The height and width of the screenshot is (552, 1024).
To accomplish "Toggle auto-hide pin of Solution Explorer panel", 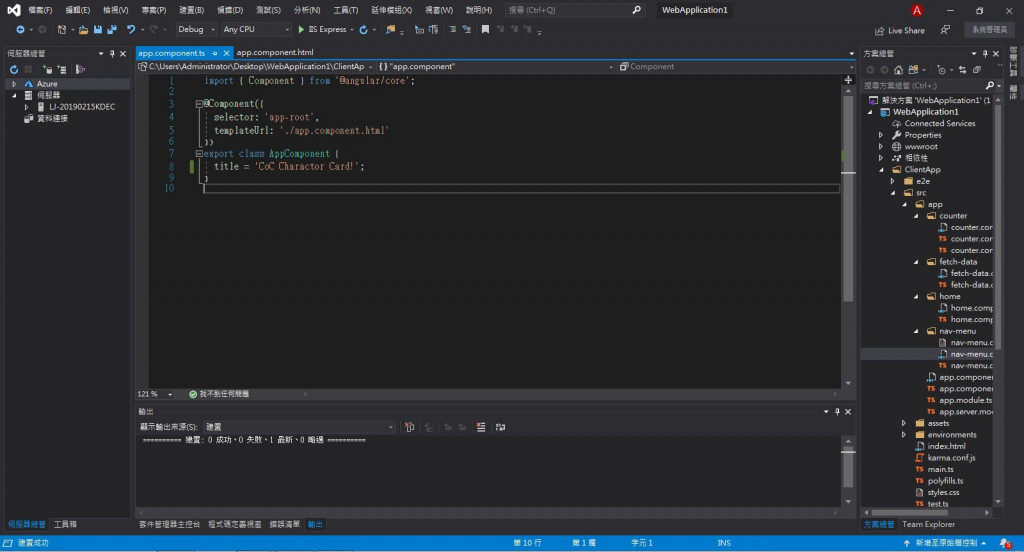I will (985, 54).
